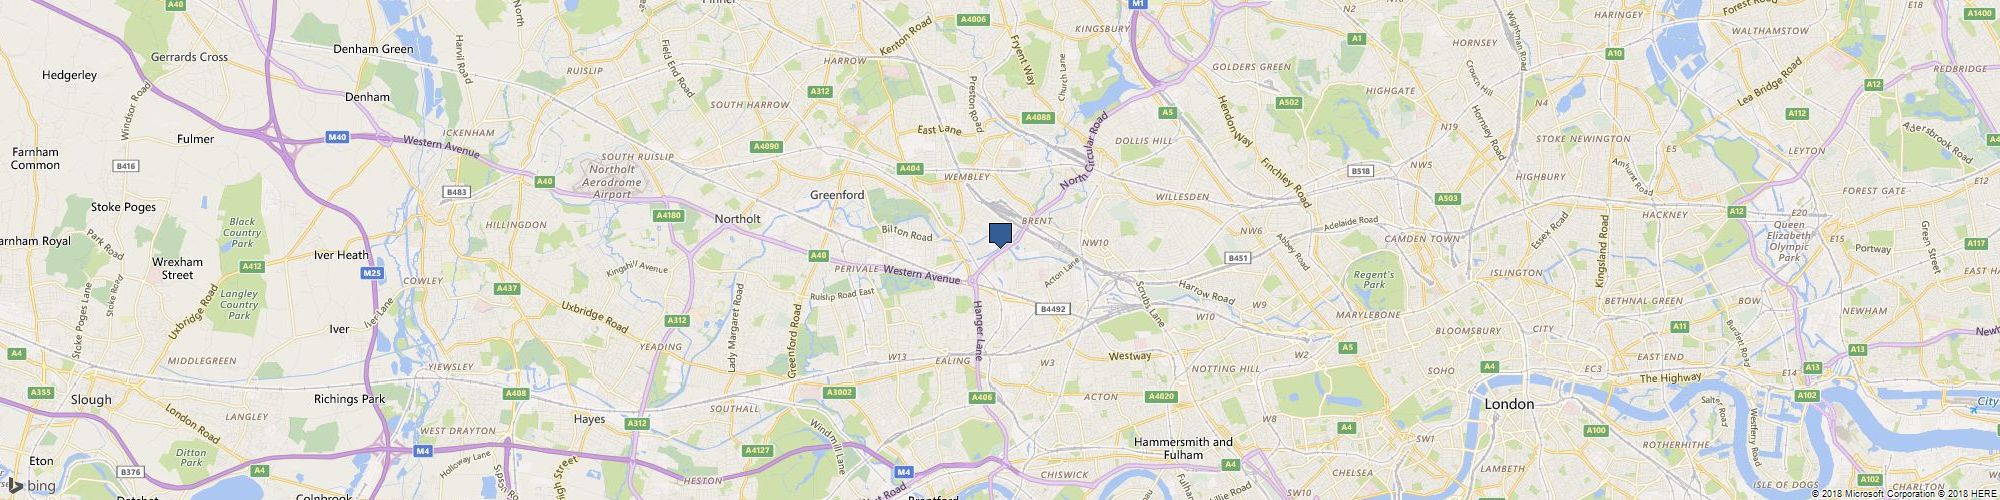Select the A4090 road shield
The height and width of the screenshot is (500, 2000).
coord(765,147)
